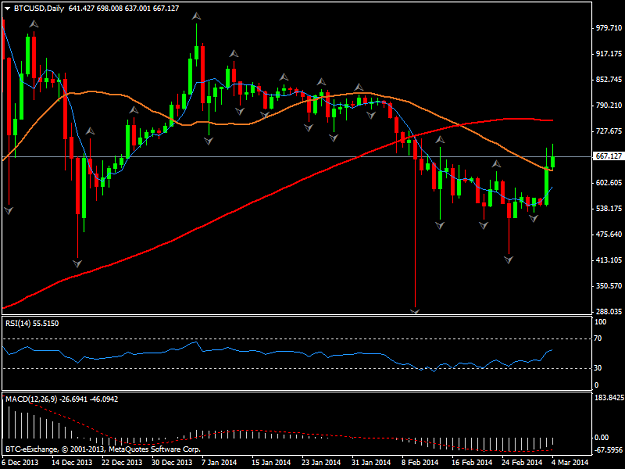Click the MACD 0.00 zero level label
This screenshot has height=469, width=625.
coord(601,438)
